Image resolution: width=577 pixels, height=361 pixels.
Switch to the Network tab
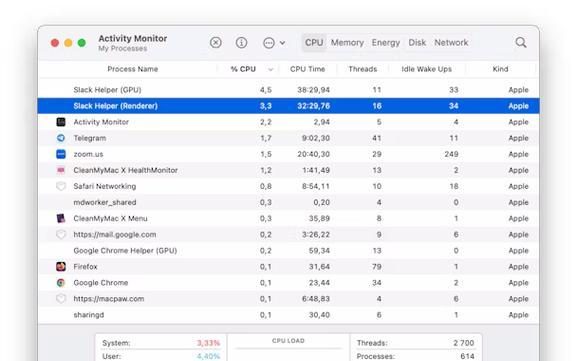451,43
